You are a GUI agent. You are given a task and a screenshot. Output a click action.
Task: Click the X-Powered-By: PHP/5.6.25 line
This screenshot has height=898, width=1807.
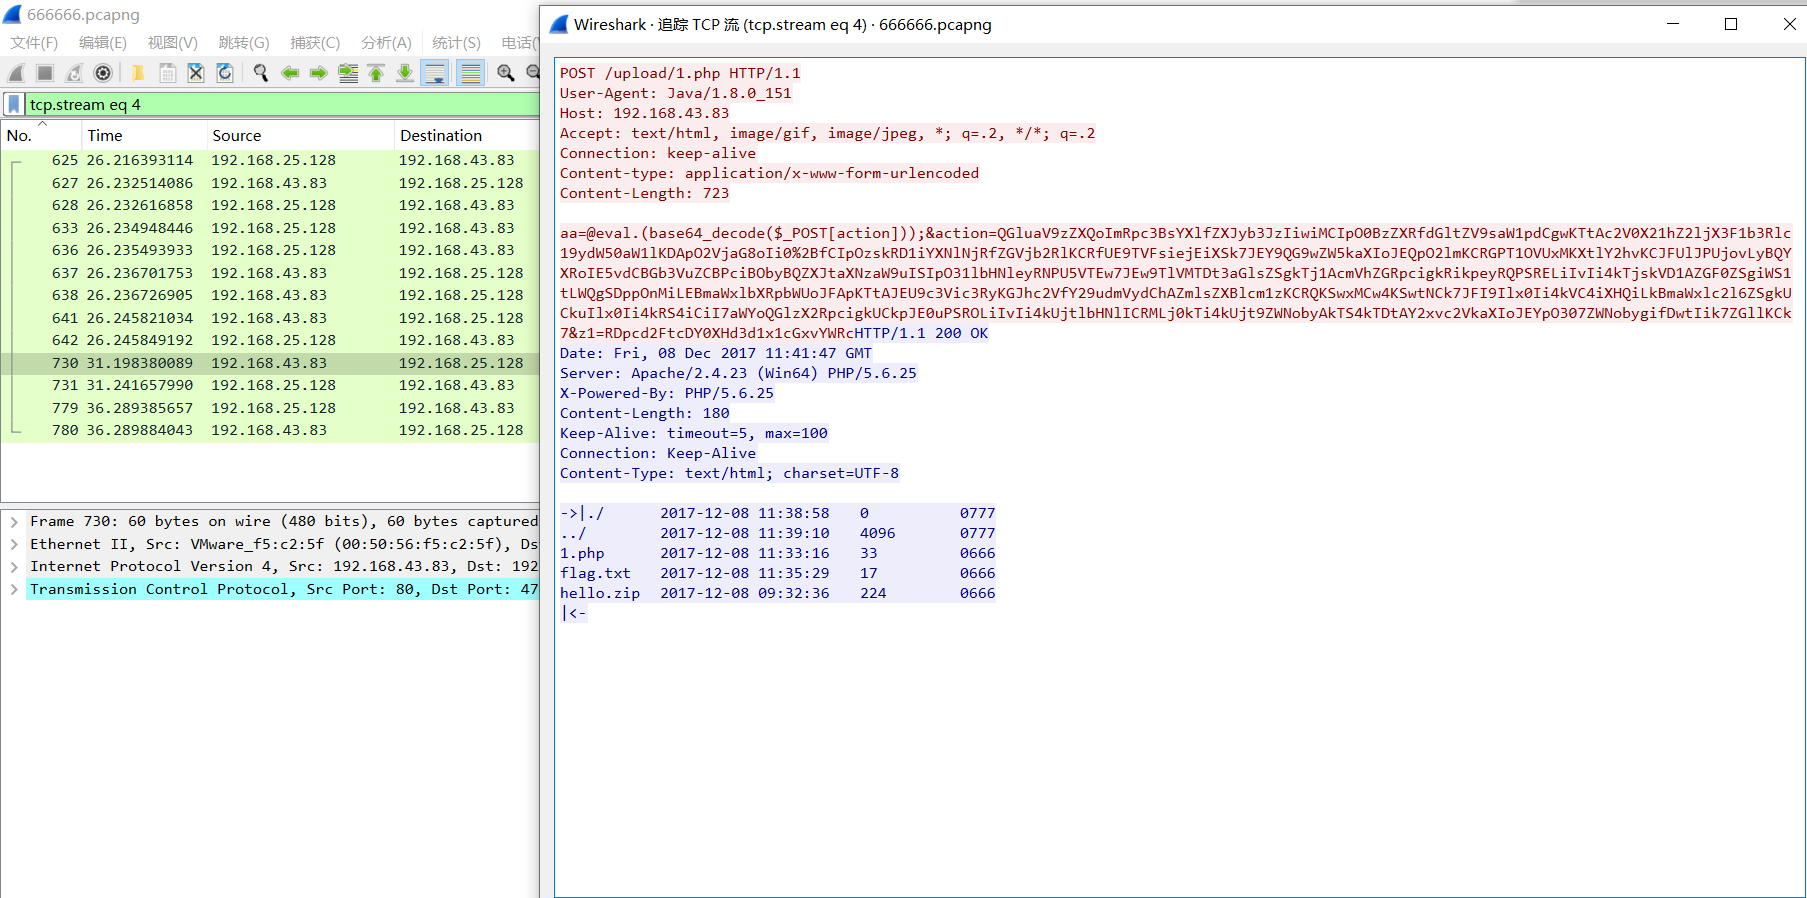click(x=667, y=393)
